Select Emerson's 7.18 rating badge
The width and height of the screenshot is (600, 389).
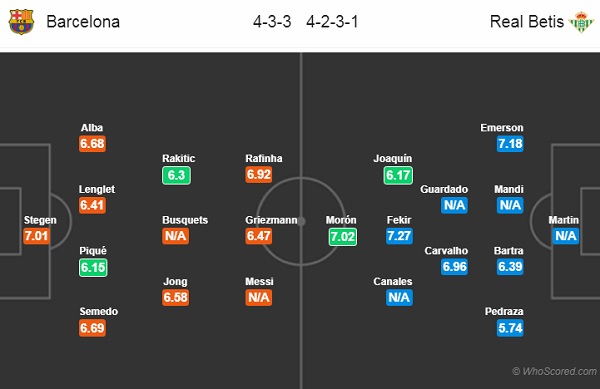[x=510, y=144]
